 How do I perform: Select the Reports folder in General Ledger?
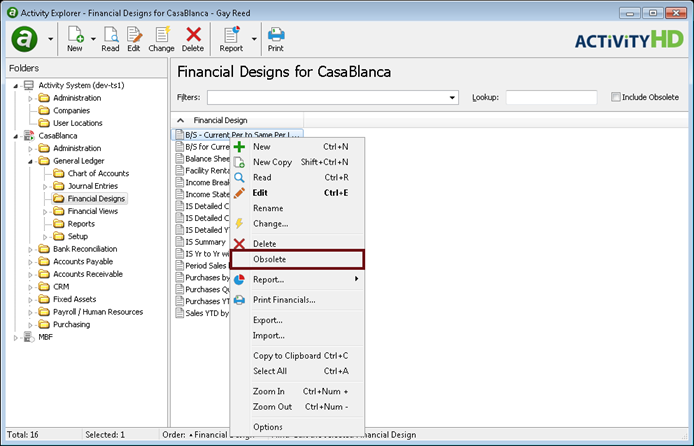coord(81,224)
